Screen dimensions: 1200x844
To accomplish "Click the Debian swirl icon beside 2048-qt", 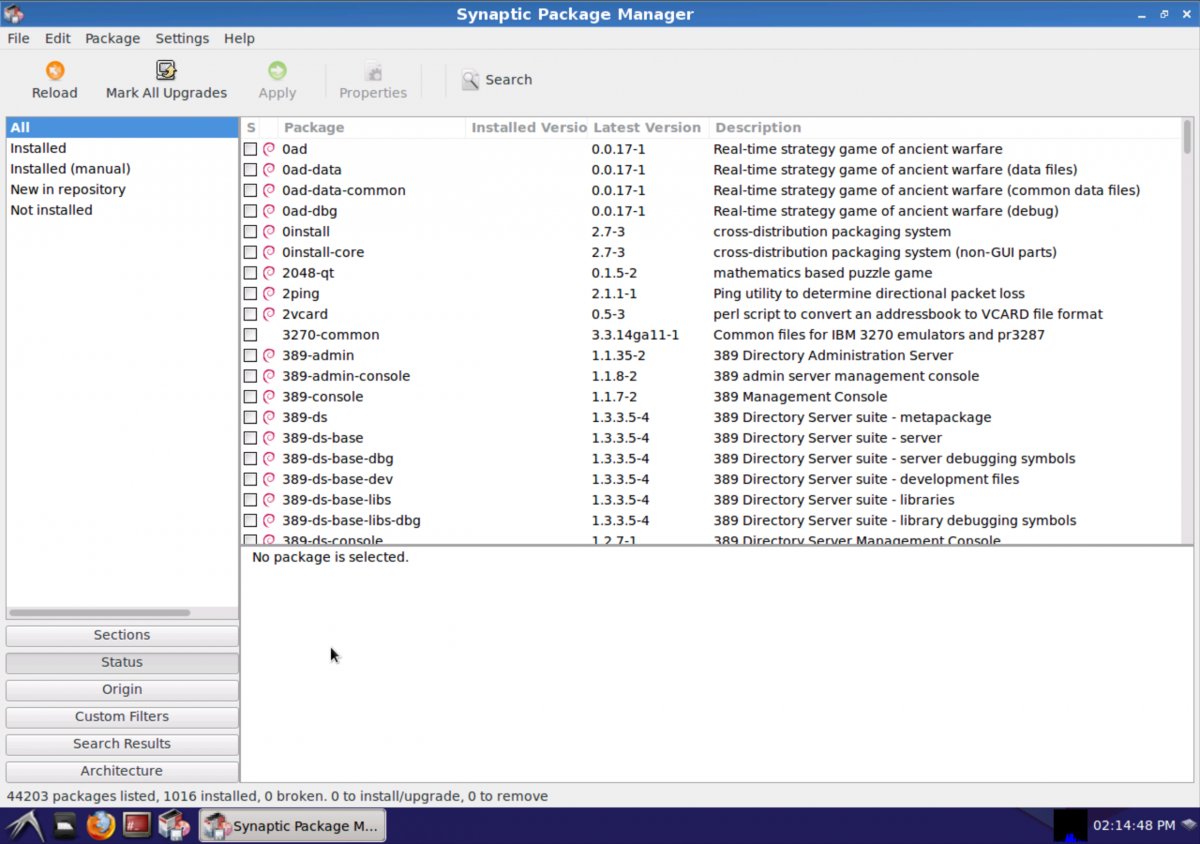I will point(269,273).
